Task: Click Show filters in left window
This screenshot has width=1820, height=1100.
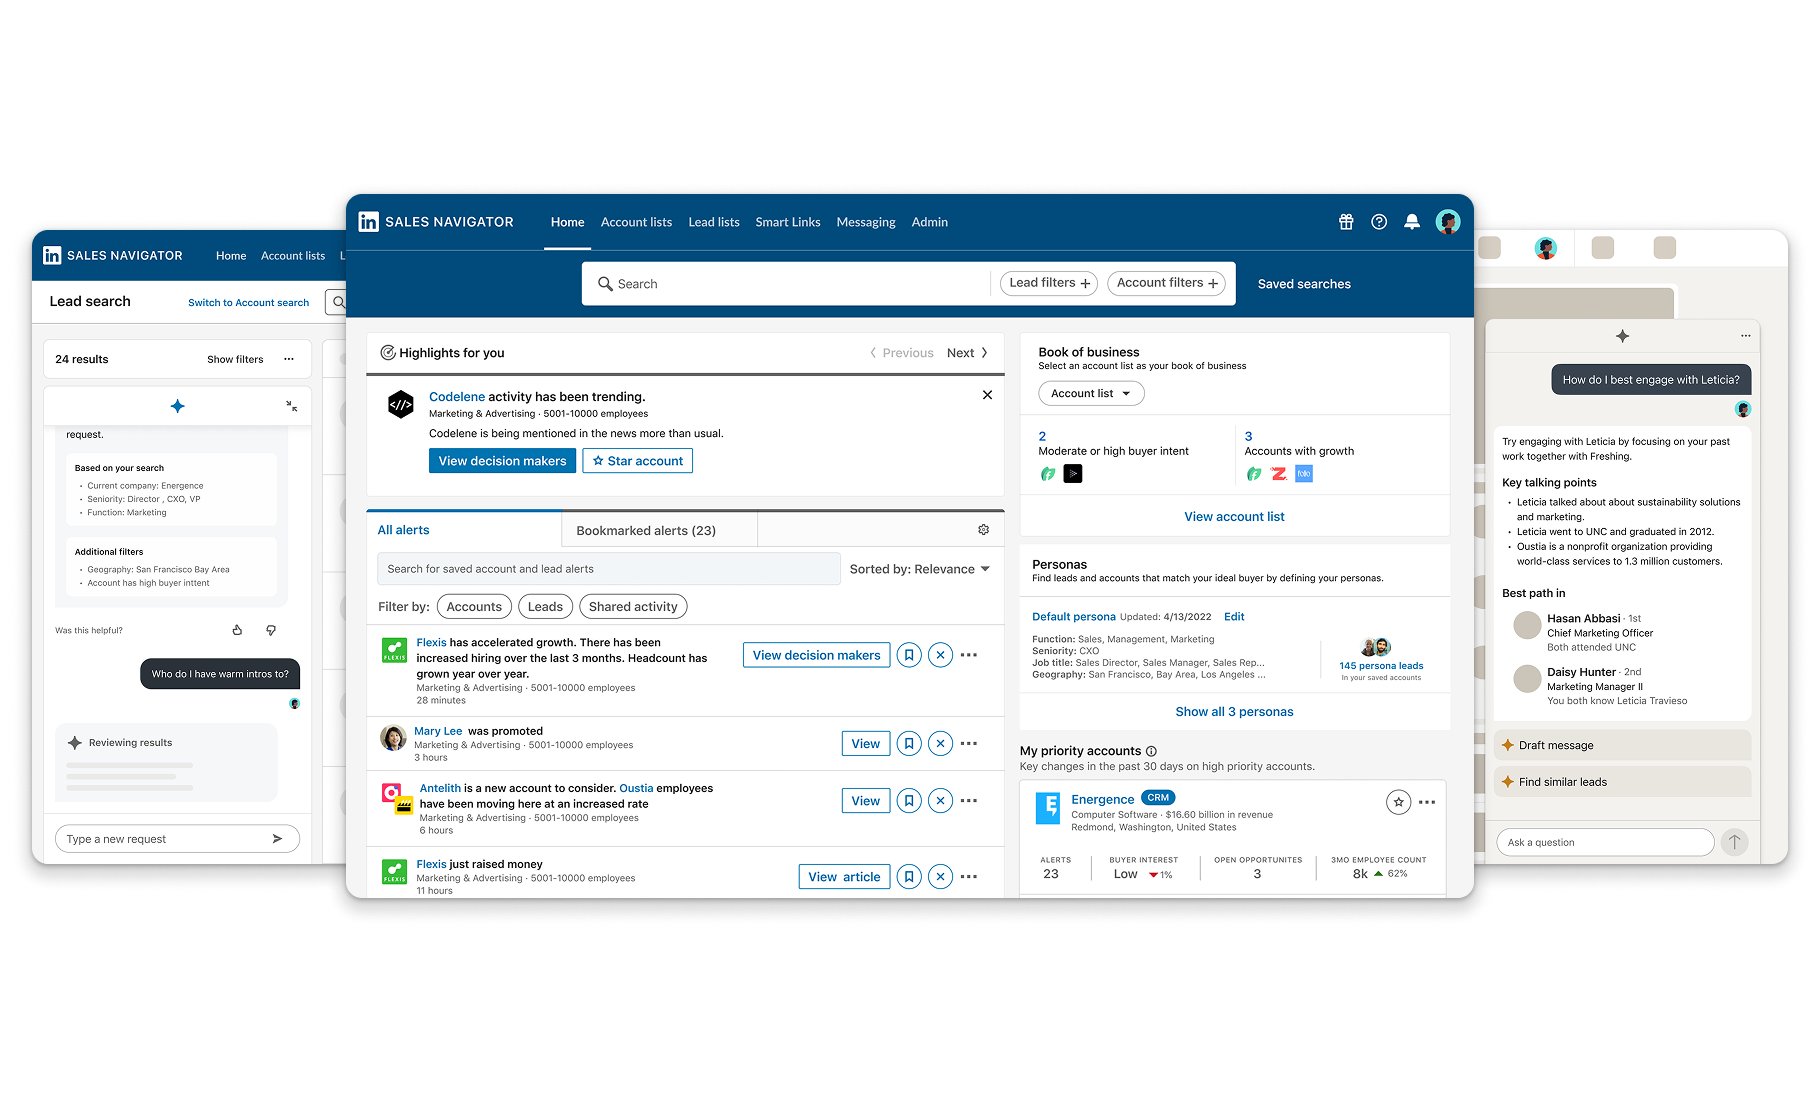Action: pyautogui.click(x=235, y=359)
